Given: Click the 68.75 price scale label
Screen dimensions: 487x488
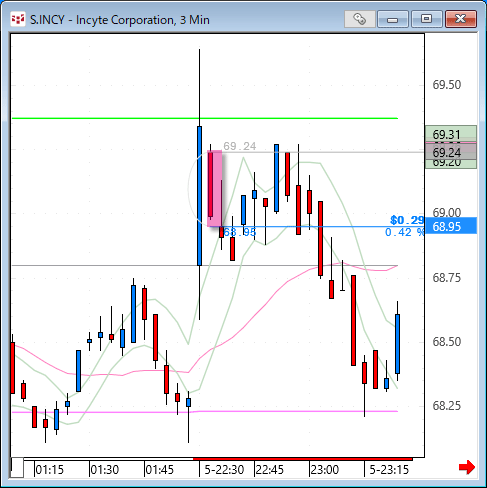Looking at the screenshot, I should 447,277.
